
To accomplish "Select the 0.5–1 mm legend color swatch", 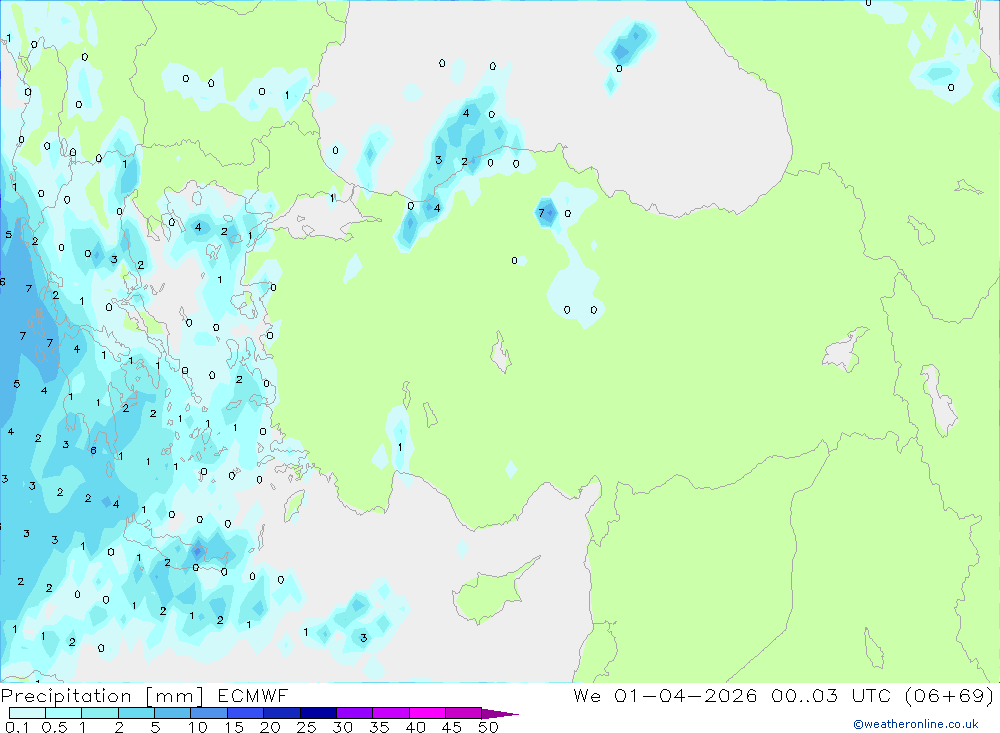I will (x=64, y=713).
